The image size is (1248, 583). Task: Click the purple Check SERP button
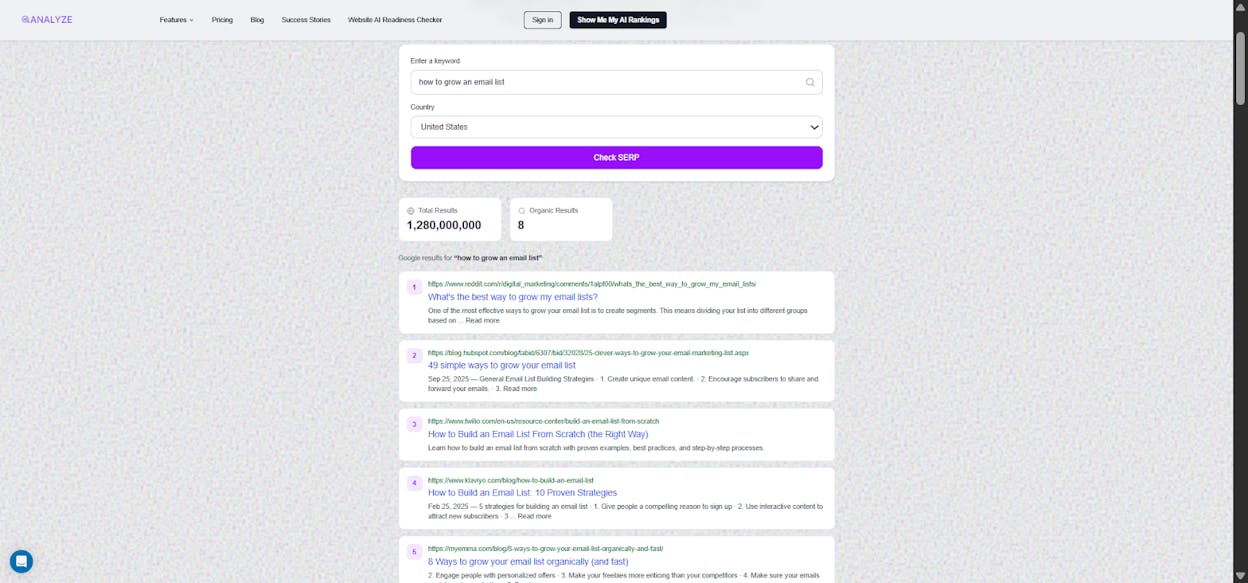point(616,157)
